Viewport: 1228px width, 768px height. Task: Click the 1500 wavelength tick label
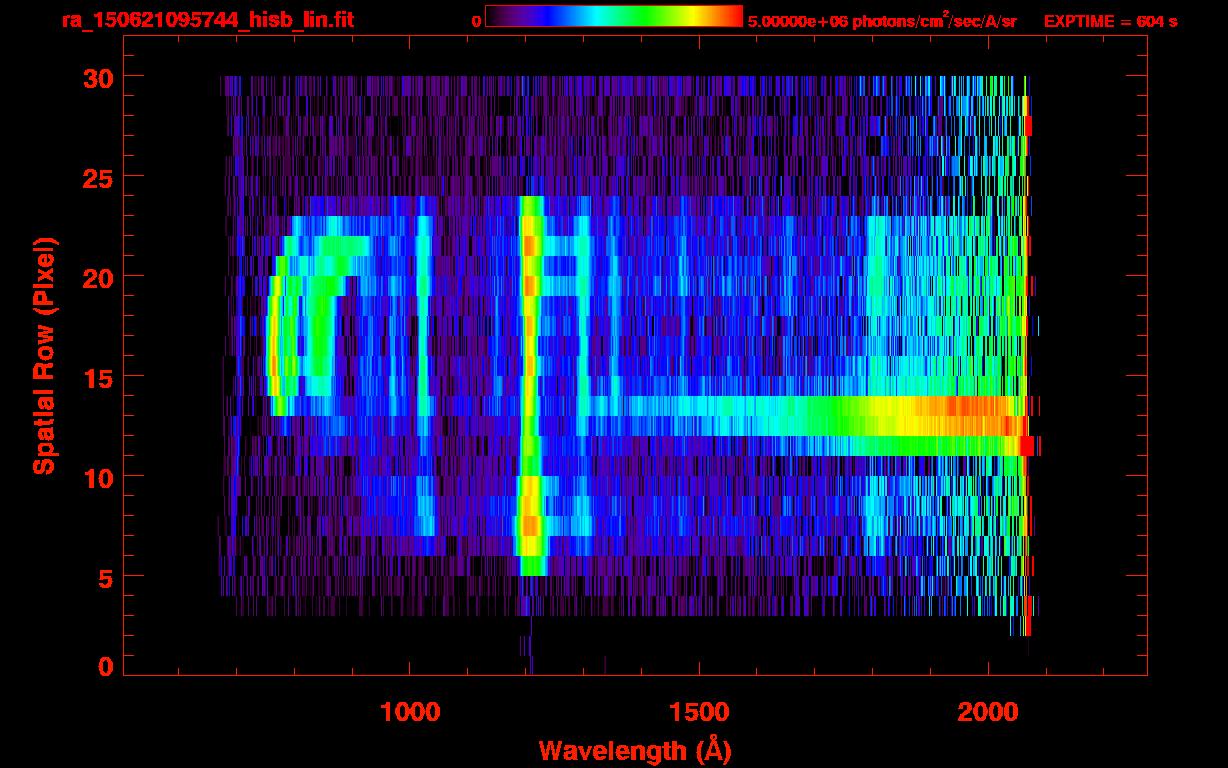698,712
